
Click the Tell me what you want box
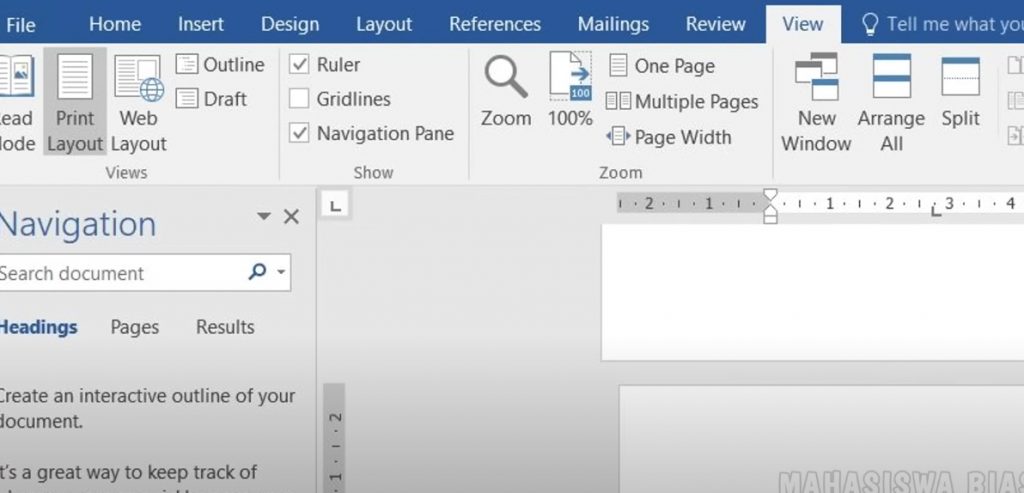(x=953, y=24)
